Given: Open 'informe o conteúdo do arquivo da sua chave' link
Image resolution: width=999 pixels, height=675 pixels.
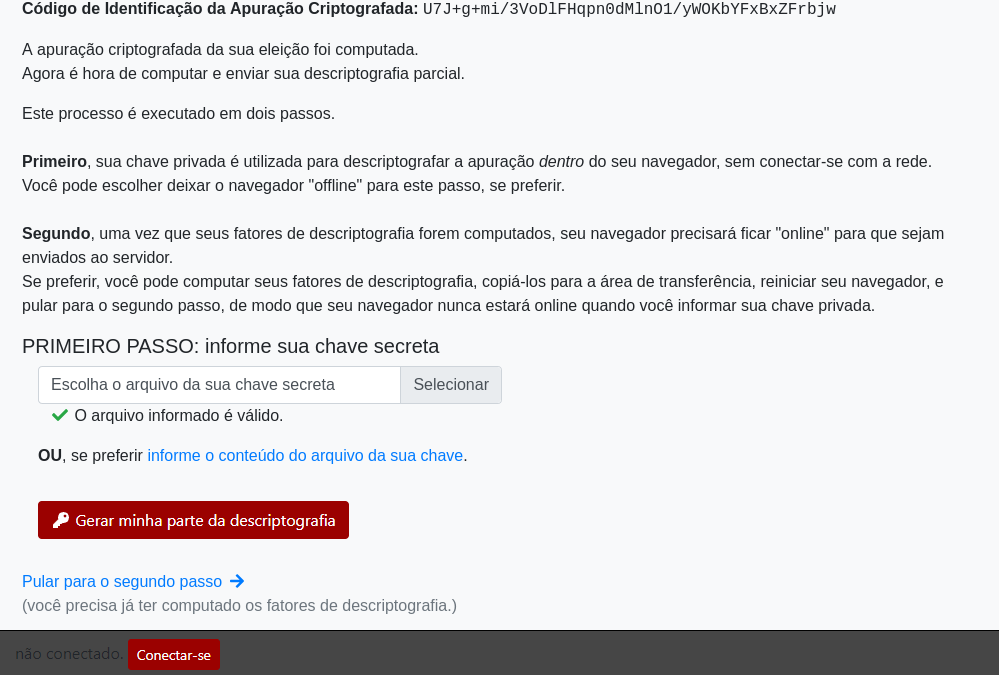Looking at the screenshot, I should [x=305, y=456].
